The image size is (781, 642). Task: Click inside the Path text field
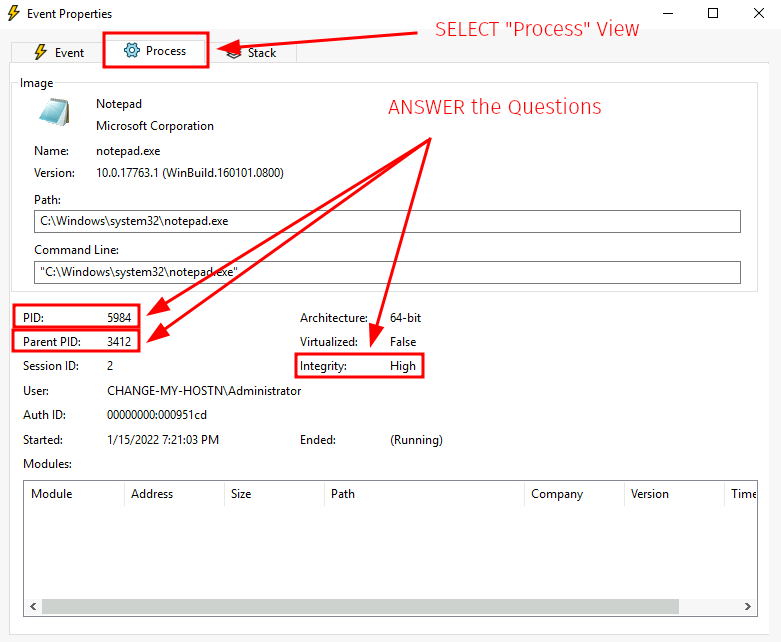[x=387, y=221]
